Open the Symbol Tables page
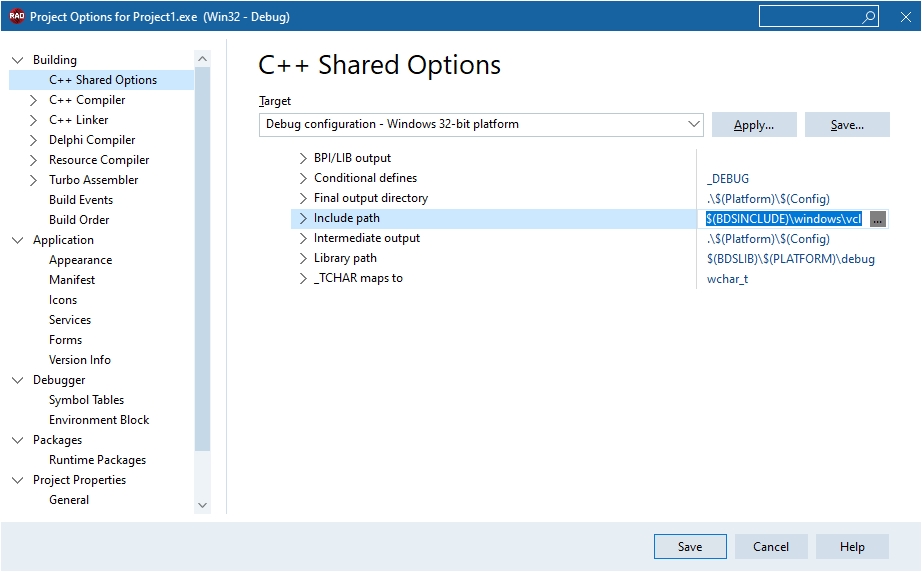 (86, 400)
